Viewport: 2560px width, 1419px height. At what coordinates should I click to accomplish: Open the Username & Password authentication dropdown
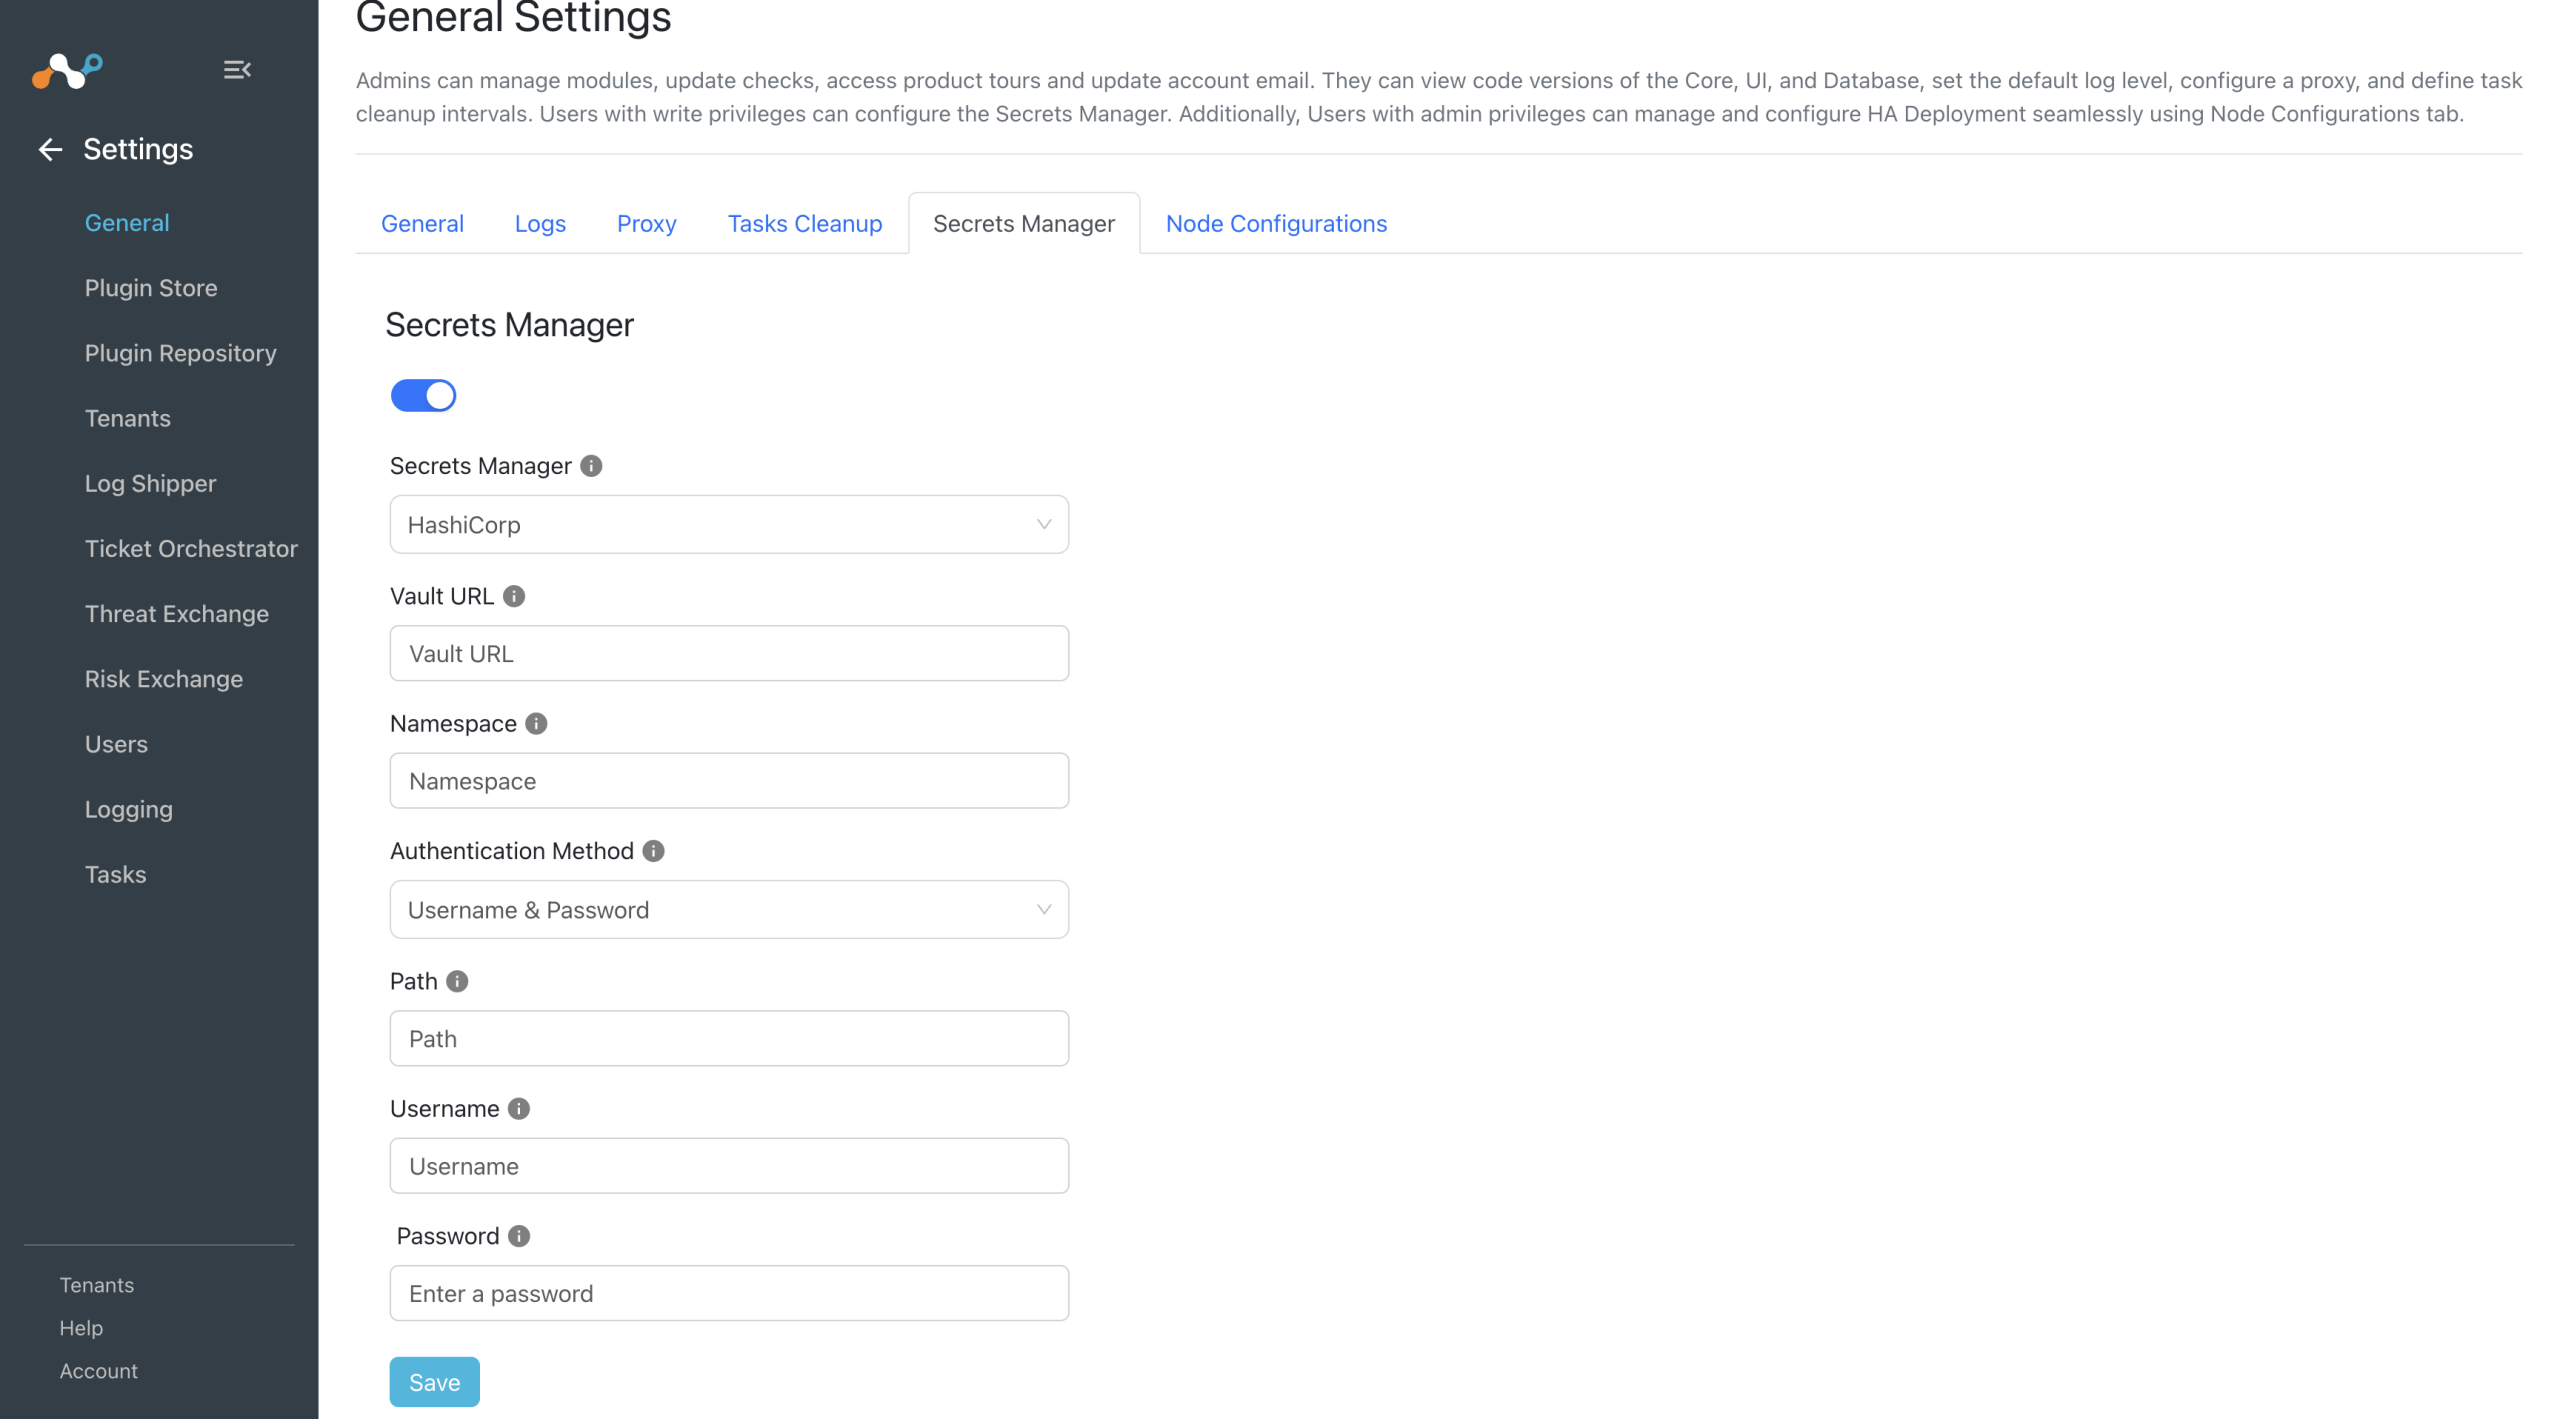point(728,909)
